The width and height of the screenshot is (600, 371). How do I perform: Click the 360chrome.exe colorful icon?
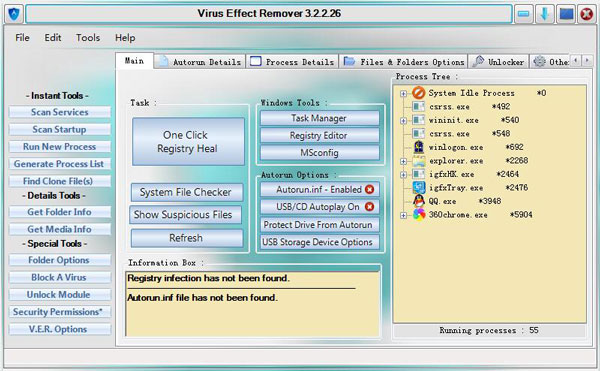[419, 215]
